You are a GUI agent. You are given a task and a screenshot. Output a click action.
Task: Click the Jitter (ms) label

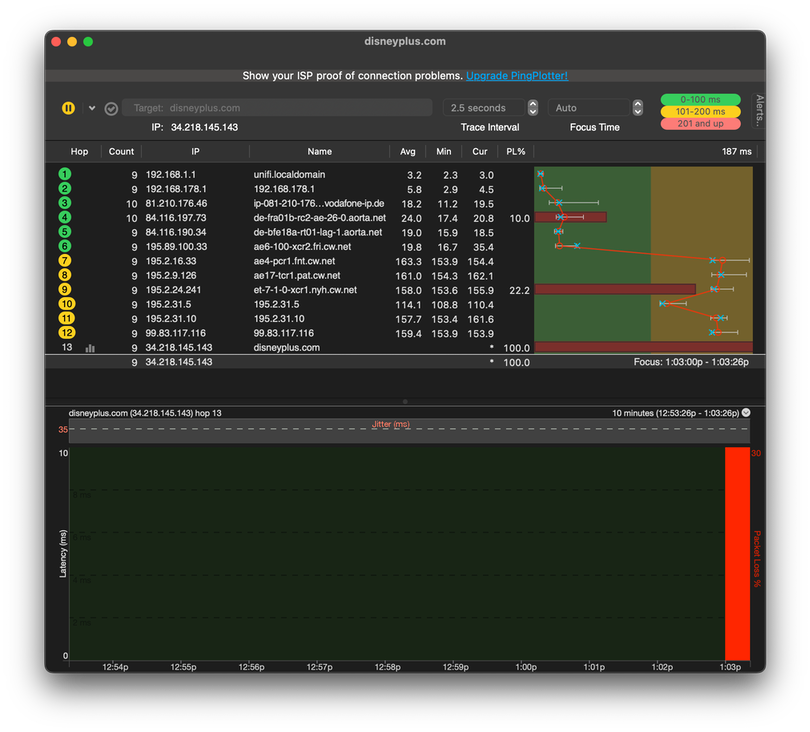point(391,424)
